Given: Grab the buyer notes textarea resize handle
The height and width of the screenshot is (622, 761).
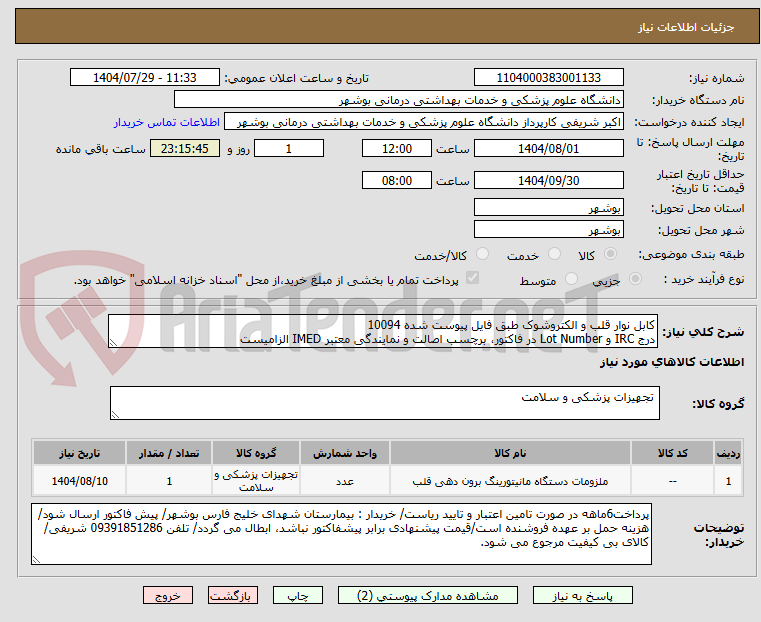Looking at the screenshot, I should (x=36, y=559).
